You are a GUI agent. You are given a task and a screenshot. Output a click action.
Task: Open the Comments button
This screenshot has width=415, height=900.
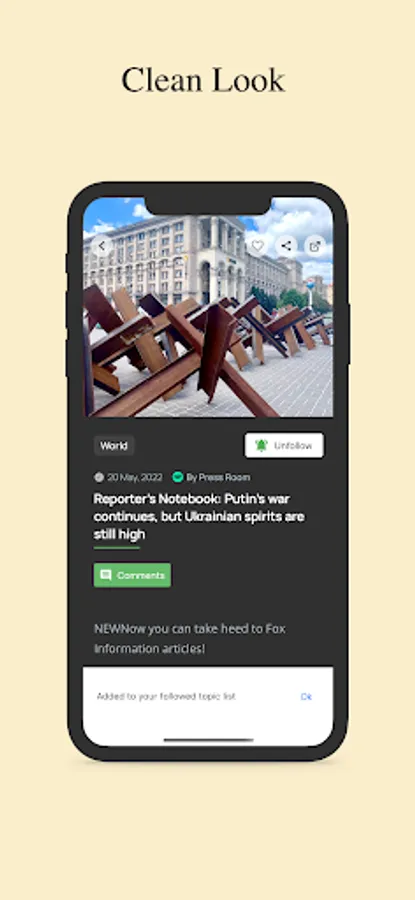click(x=133, y=575)
